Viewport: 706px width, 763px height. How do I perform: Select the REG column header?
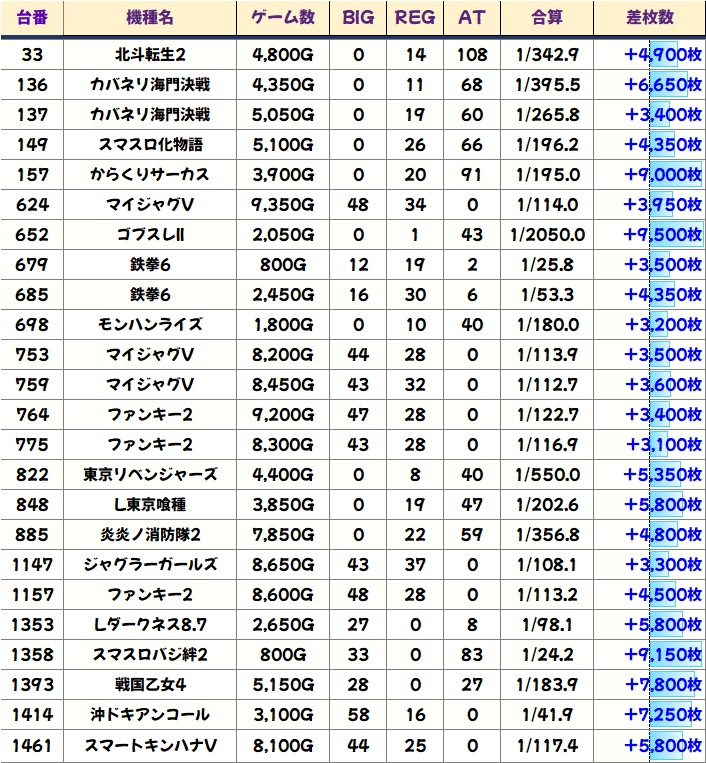[x=415, y=18]
